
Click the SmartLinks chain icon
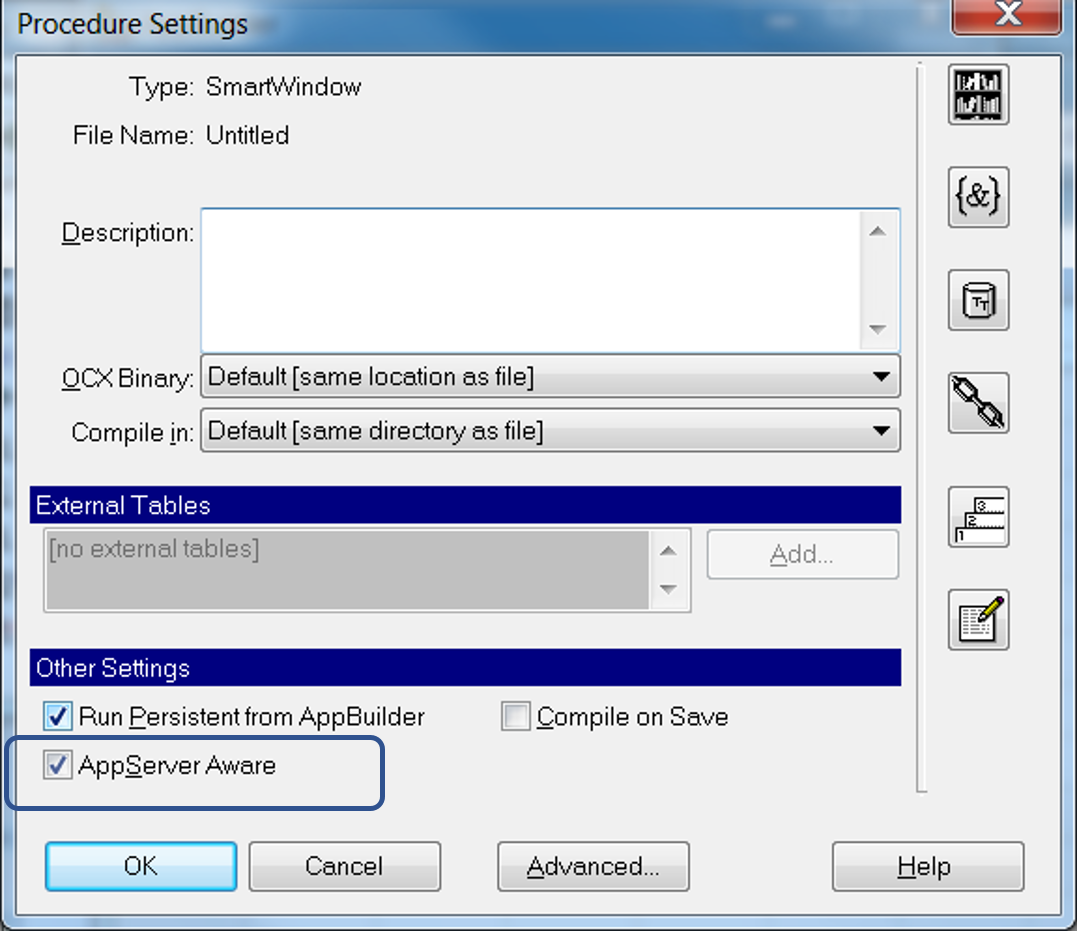tap(978, 403)
